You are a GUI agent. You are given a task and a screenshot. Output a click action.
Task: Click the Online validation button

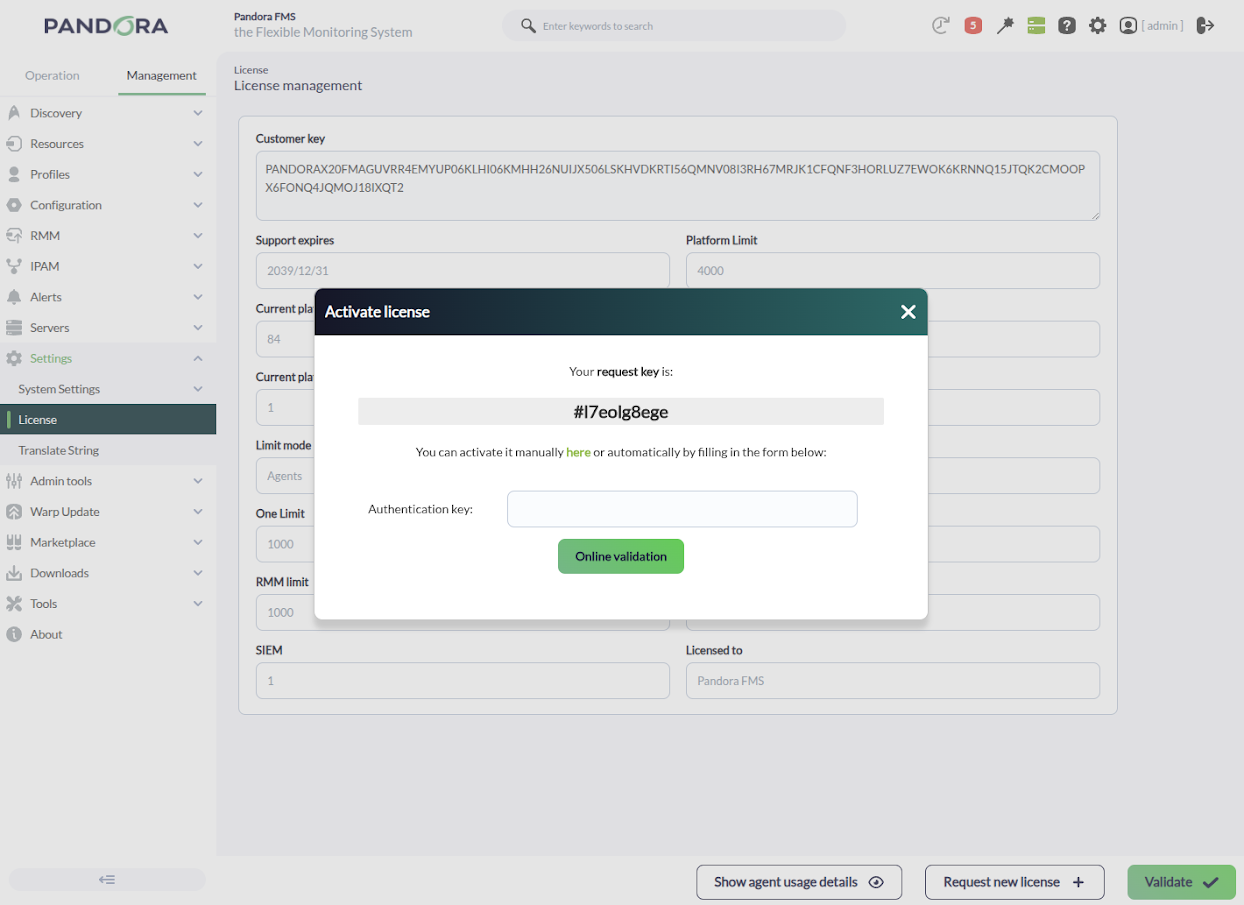click(621, 556)
